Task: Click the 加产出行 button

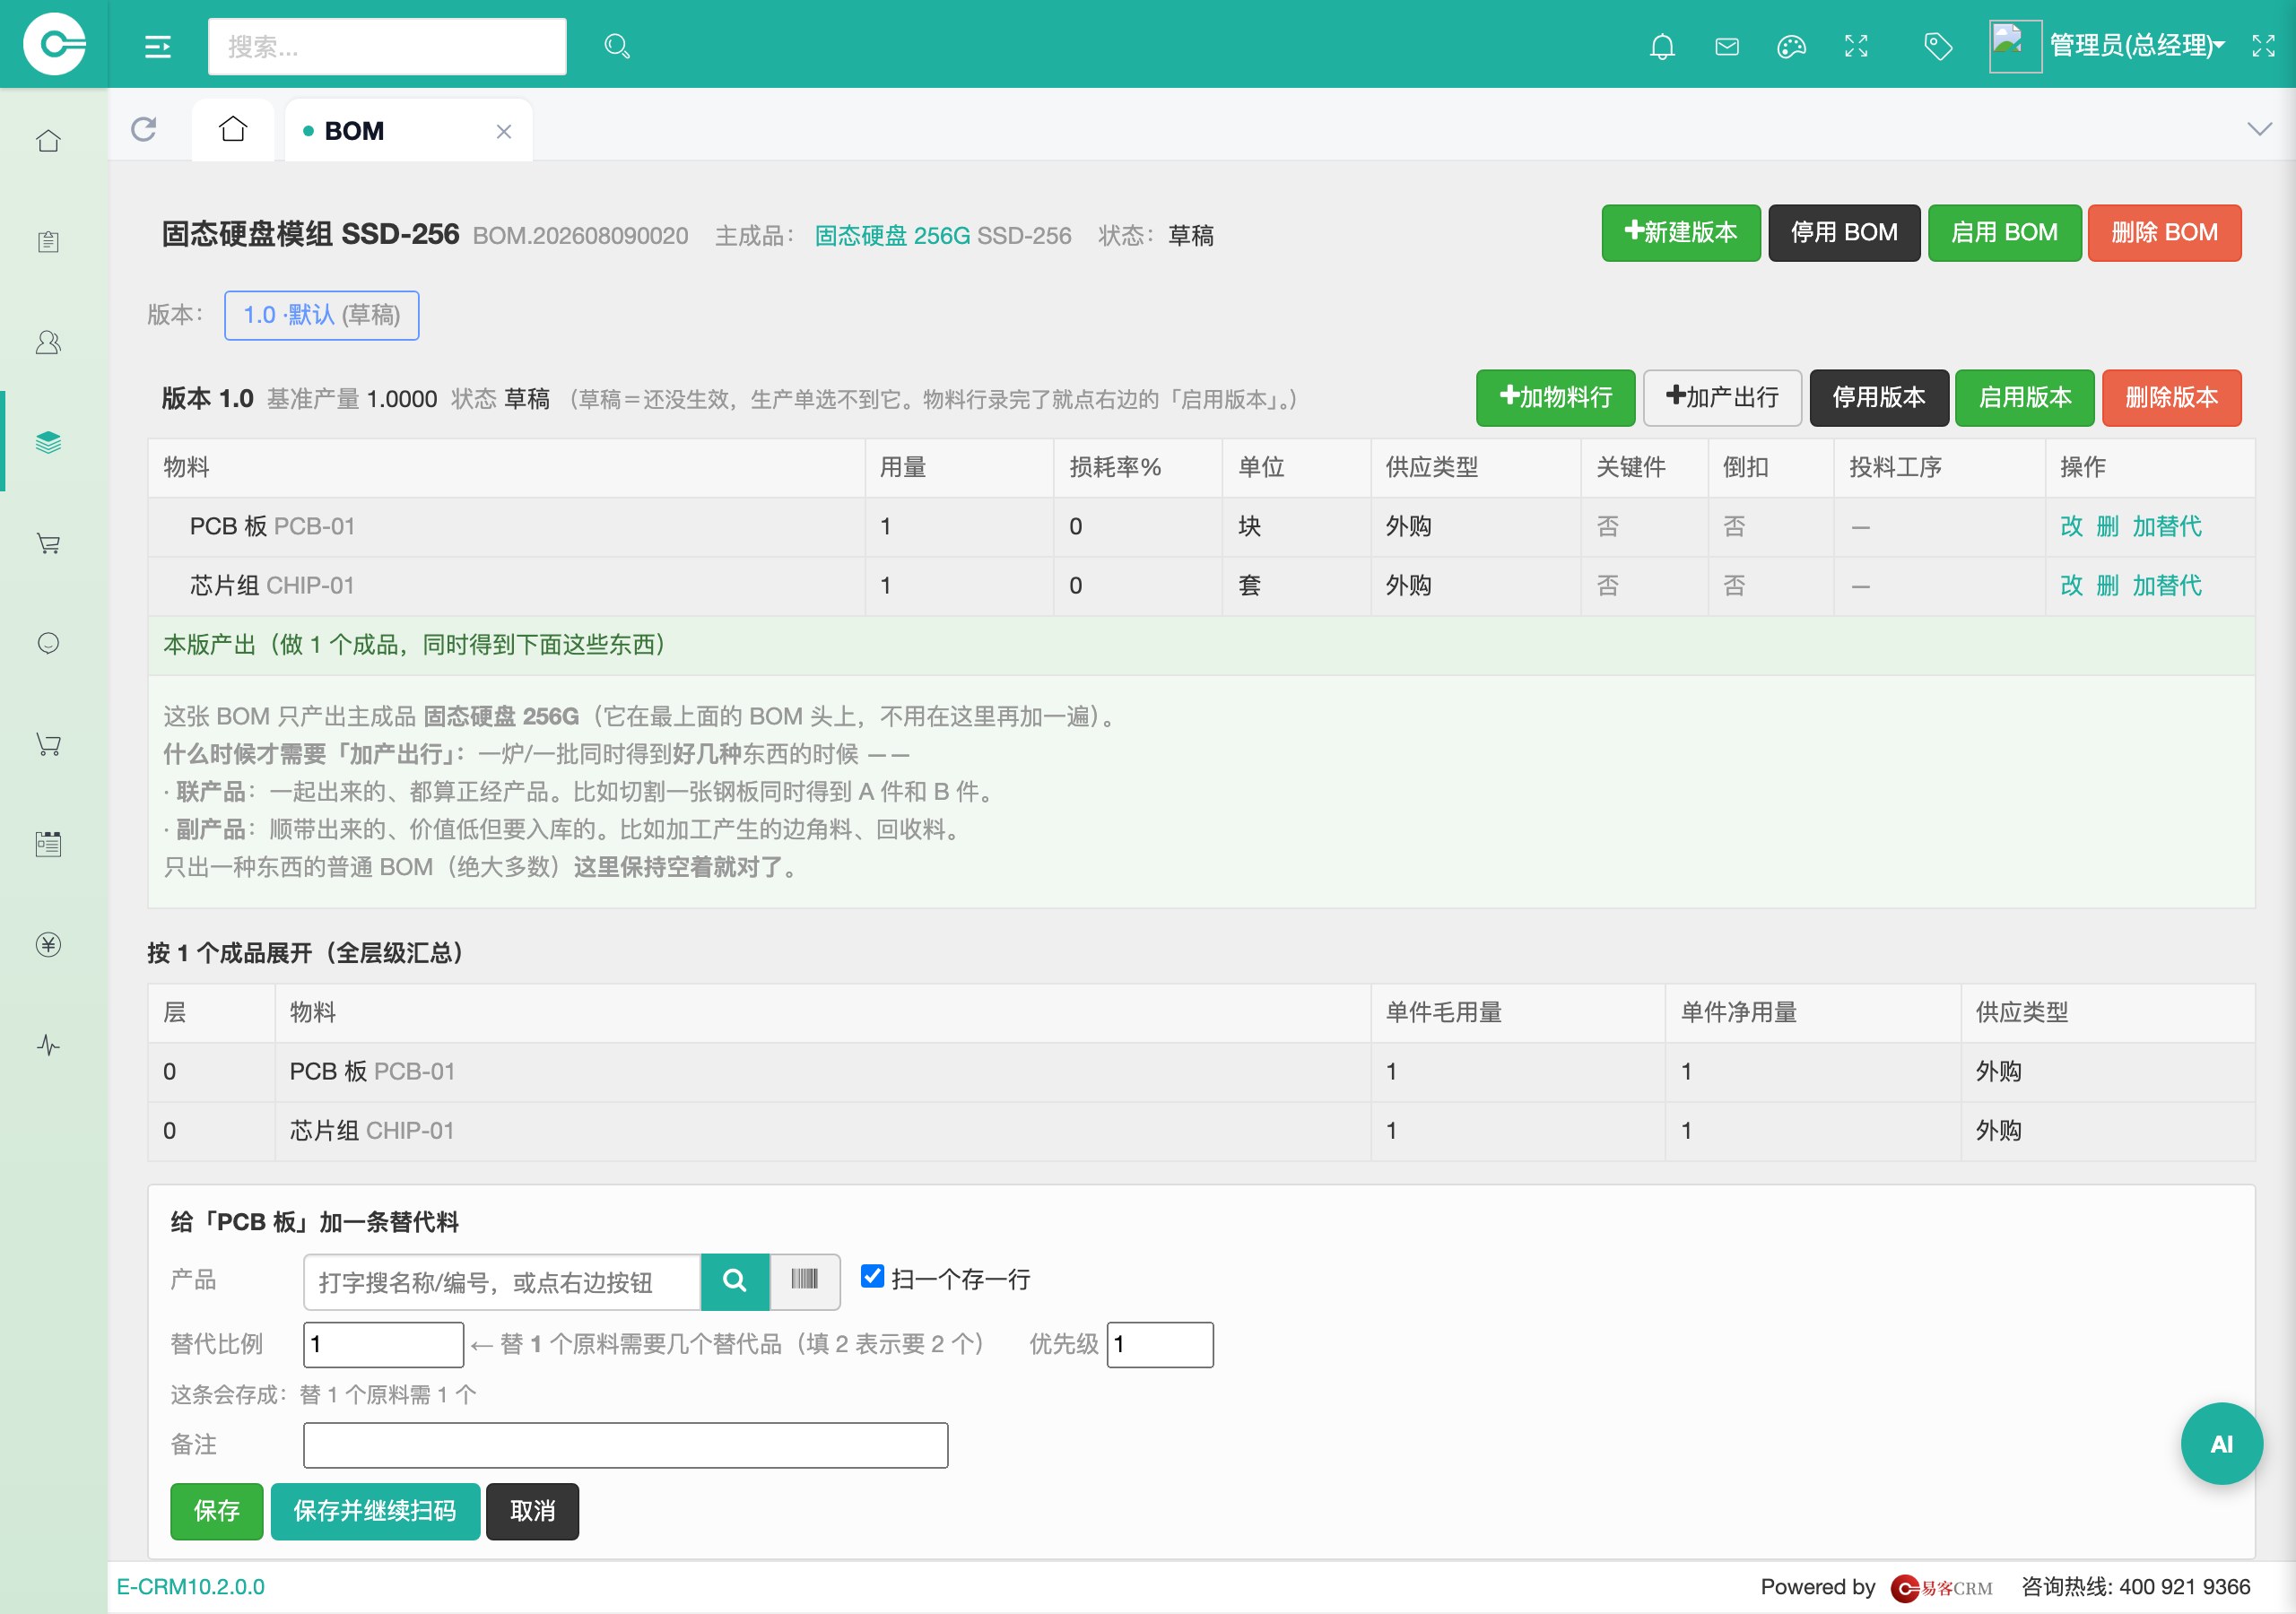Action: 1722,398
